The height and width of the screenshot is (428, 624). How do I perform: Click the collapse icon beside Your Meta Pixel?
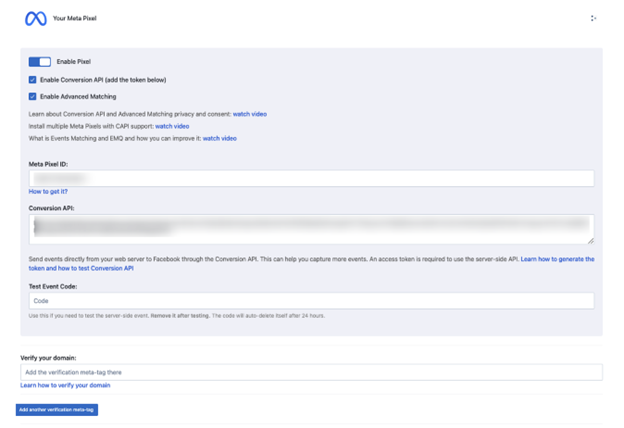click(x=593, y=18)
